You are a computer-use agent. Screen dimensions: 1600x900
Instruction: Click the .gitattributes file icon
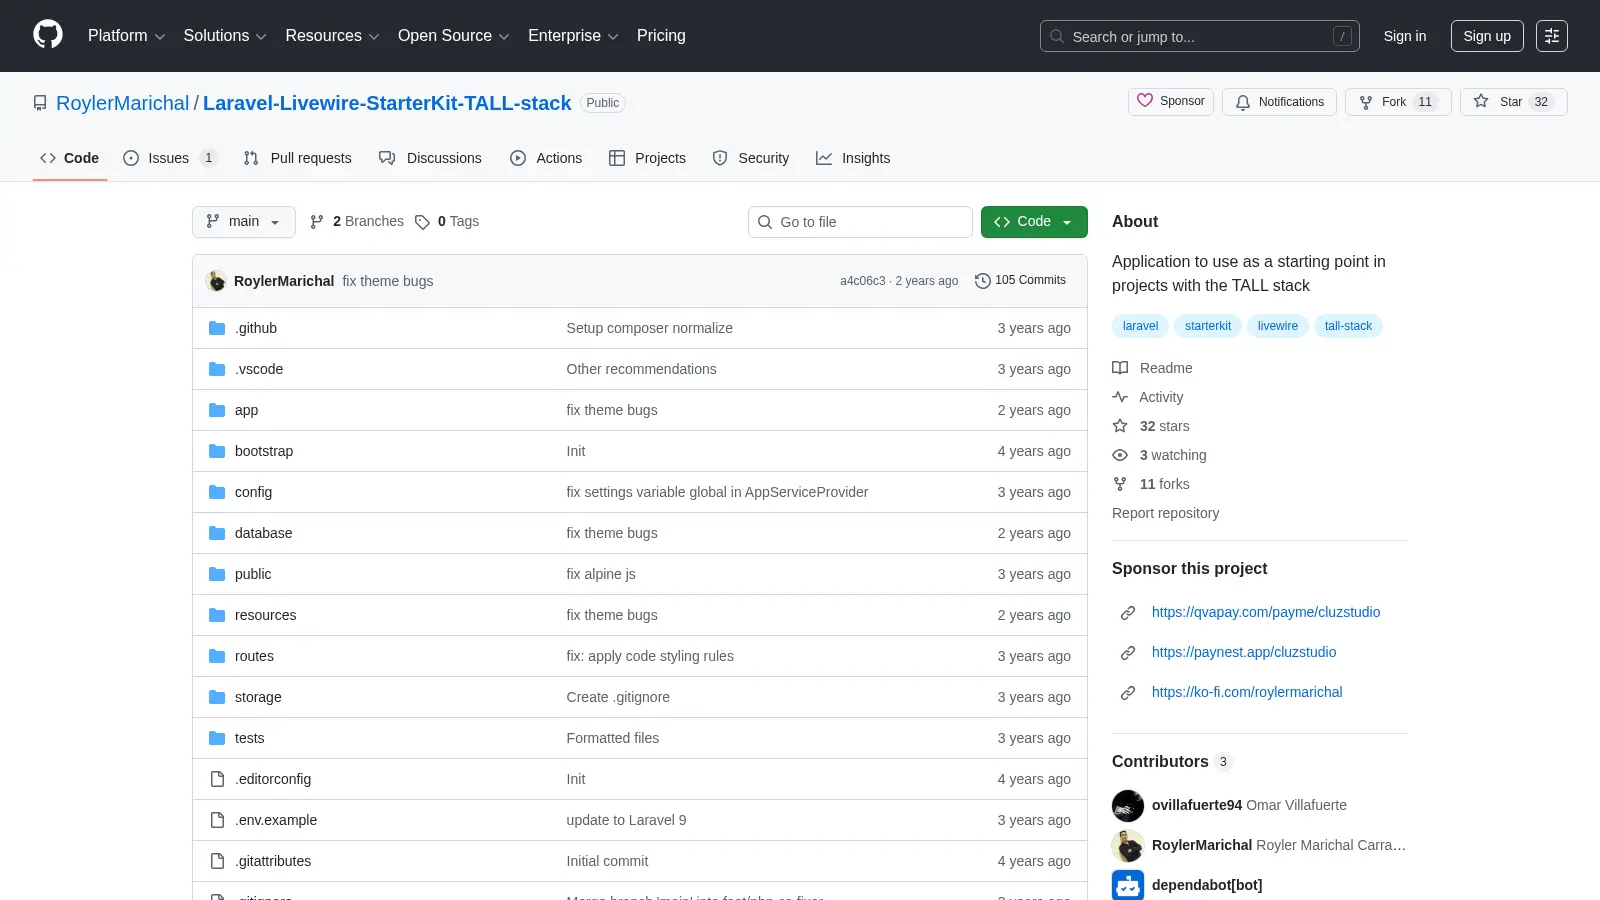point(217,861)
